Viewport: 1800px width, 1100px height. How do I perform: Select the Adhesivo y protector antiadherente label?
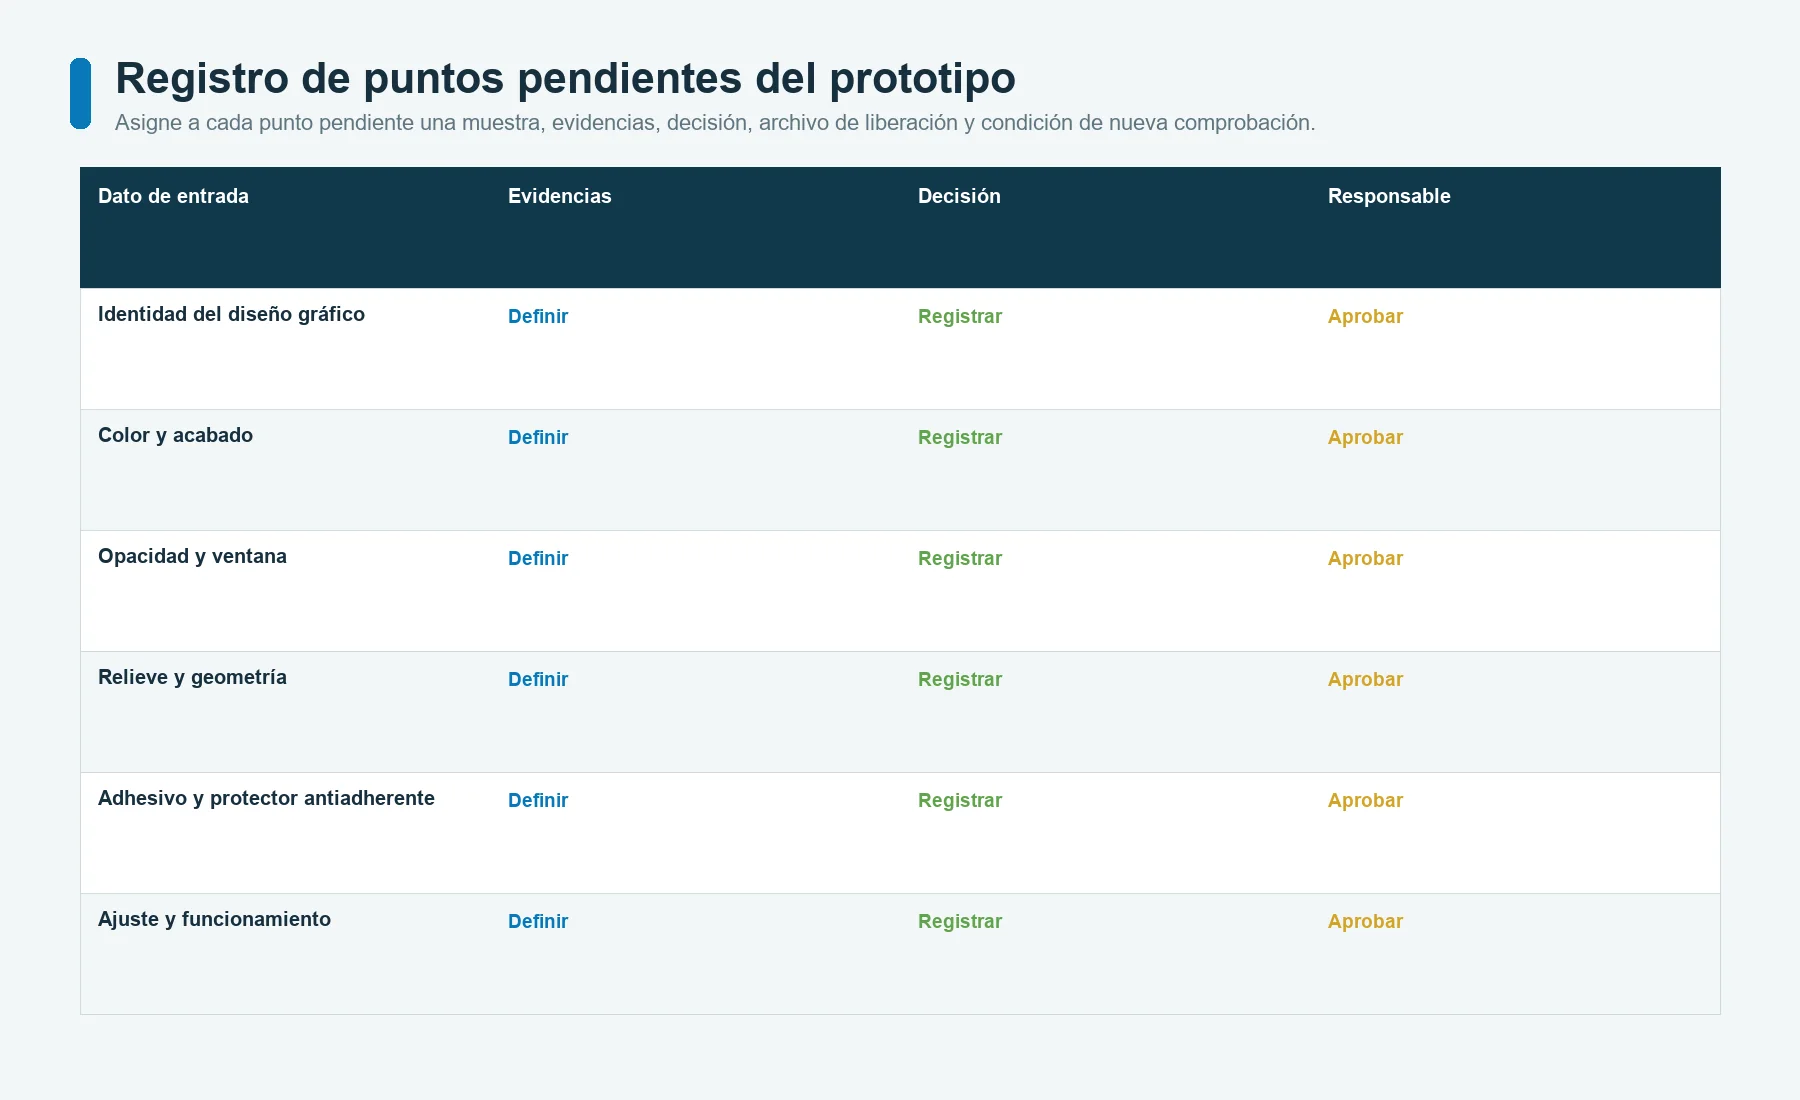pyautogui.click(x=266, y=798)
